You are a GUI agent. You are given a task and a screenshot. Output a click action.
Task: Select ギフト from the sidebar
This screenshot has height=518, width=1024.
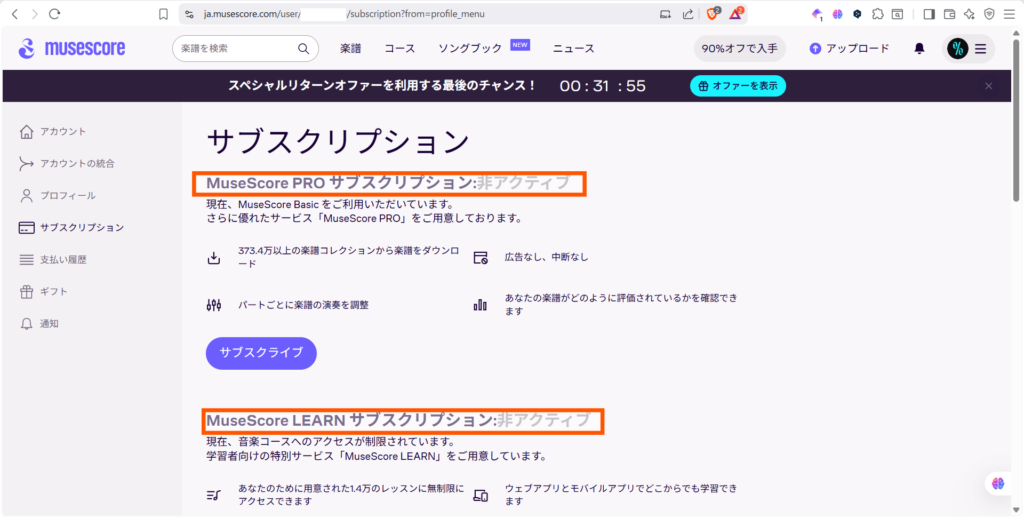pyautogui.click(x=53, y=291)
